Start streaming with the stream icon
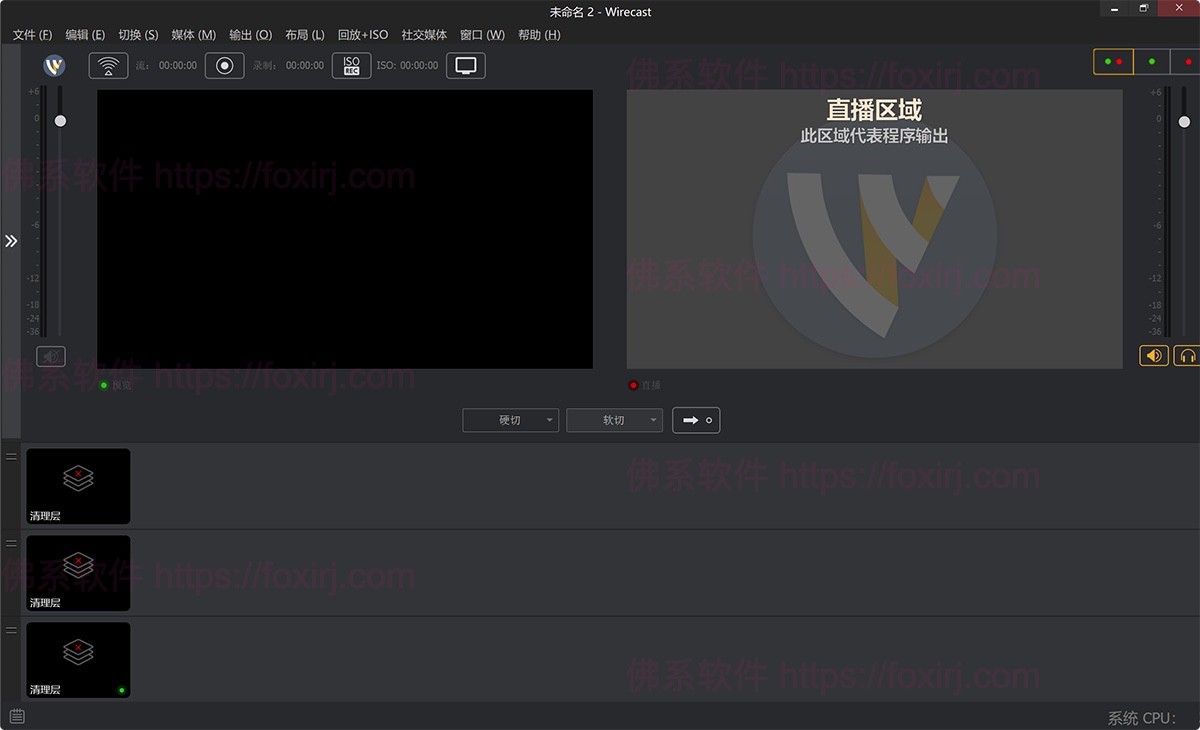 108,65
